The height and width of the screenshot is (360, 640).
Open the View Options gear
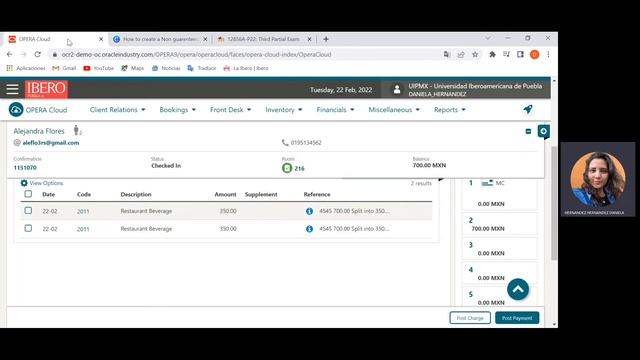tap(24, 183)
